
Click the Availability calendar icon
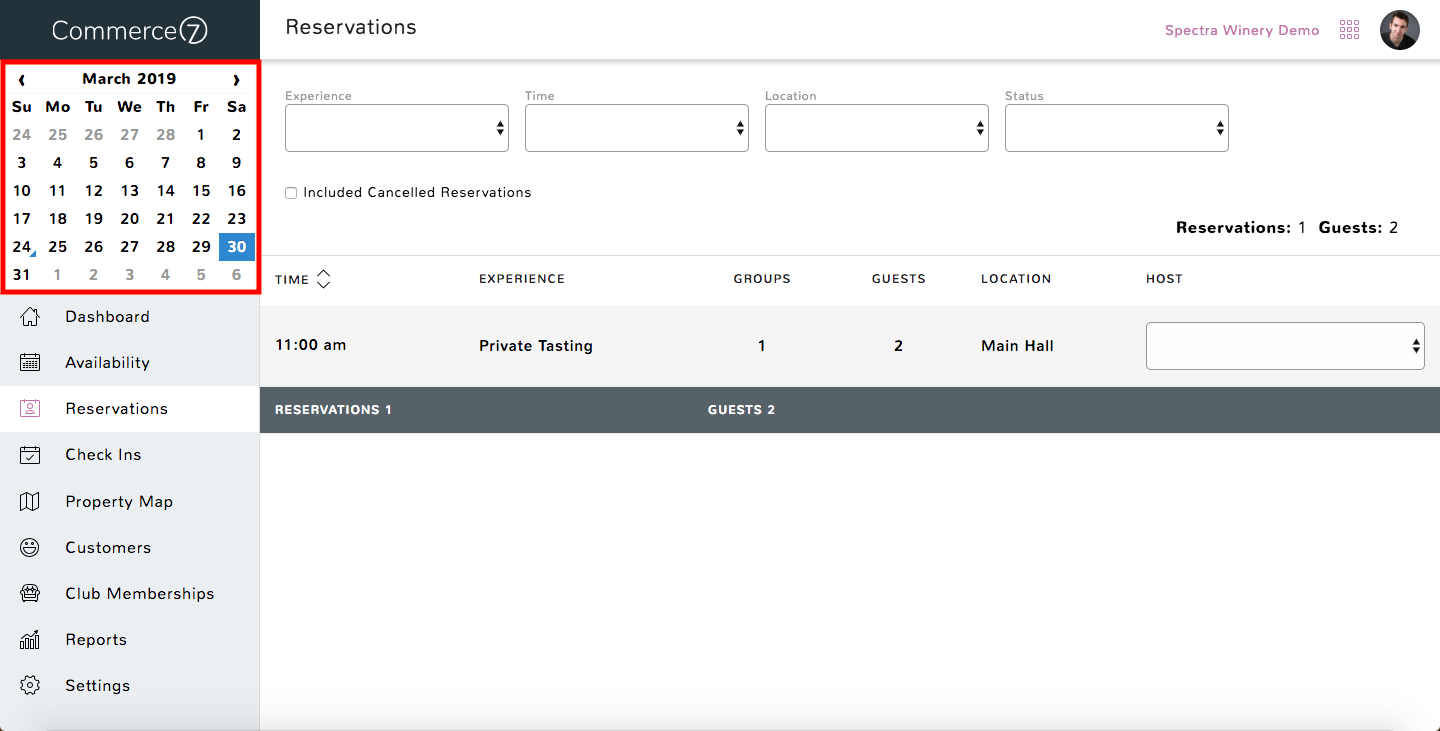coord(30,363)
